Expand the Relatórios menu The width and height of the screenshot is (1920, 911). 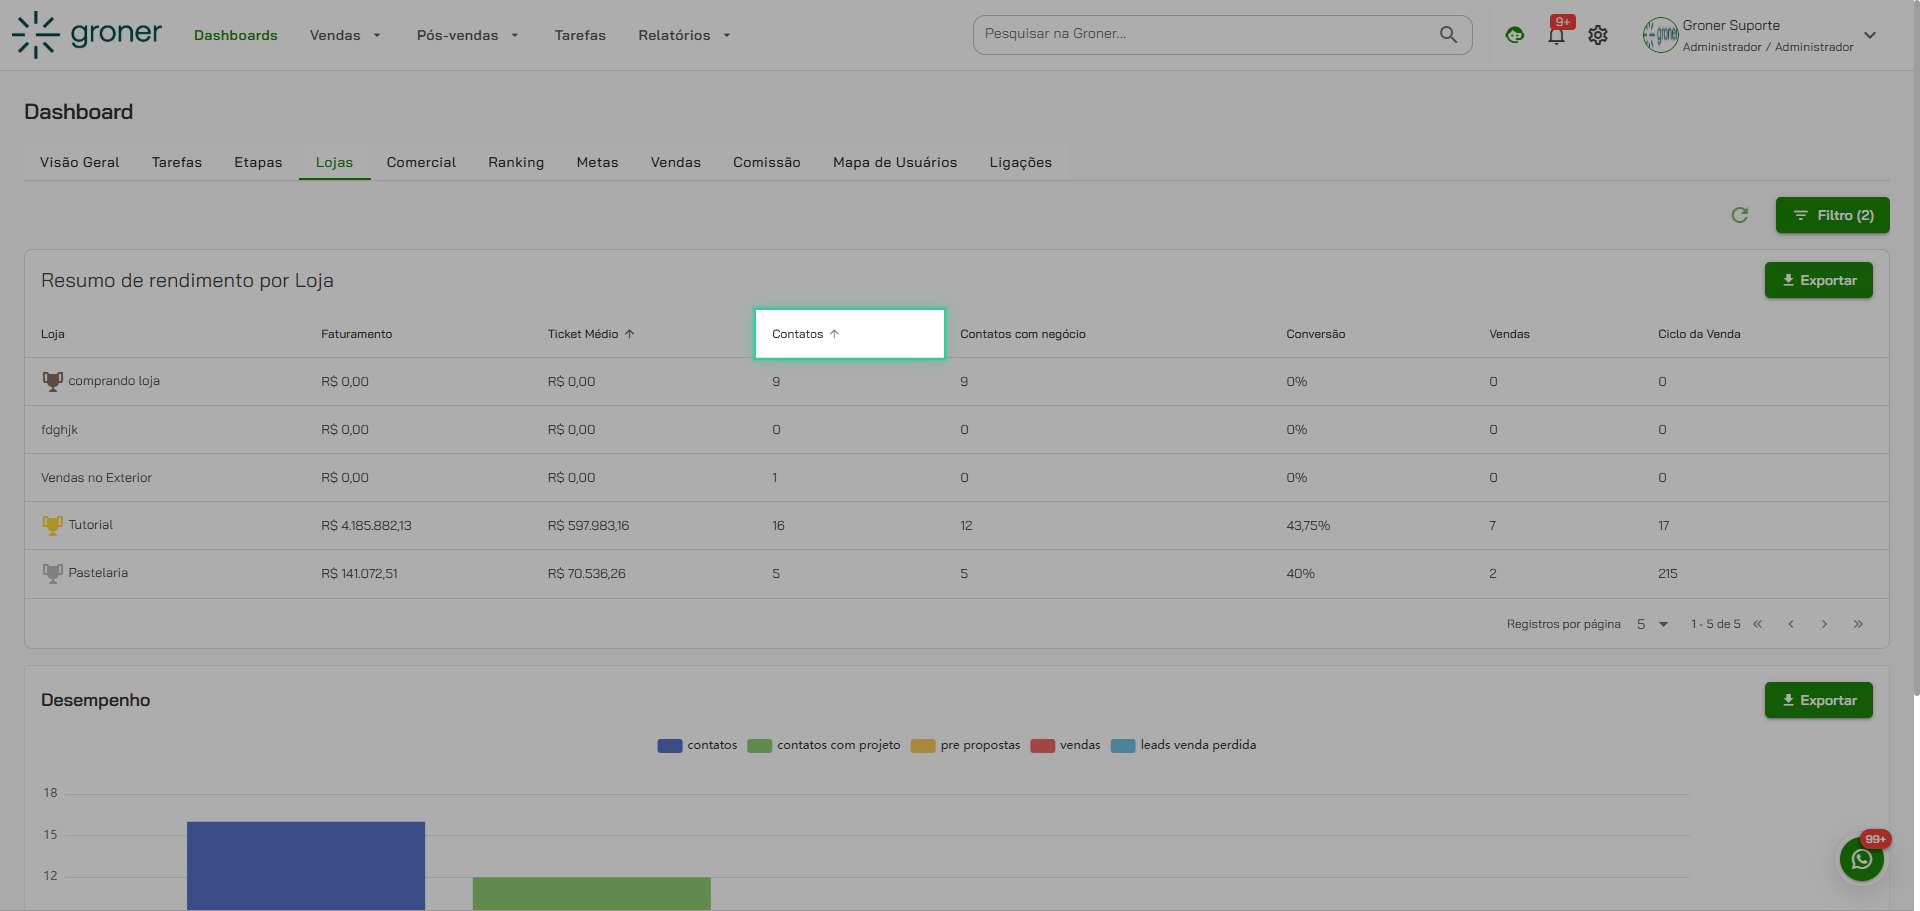[684, 35]
